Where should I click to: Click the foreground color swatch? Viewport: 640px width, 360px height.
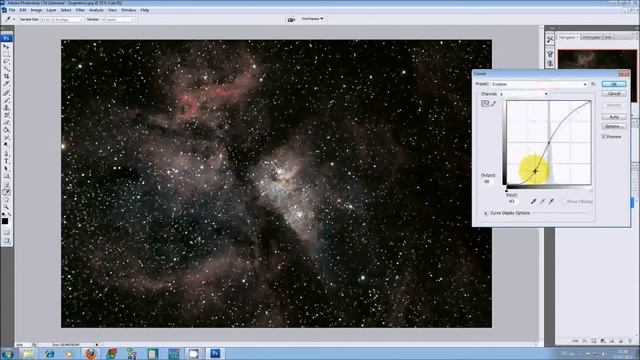(x=5, y=221)
